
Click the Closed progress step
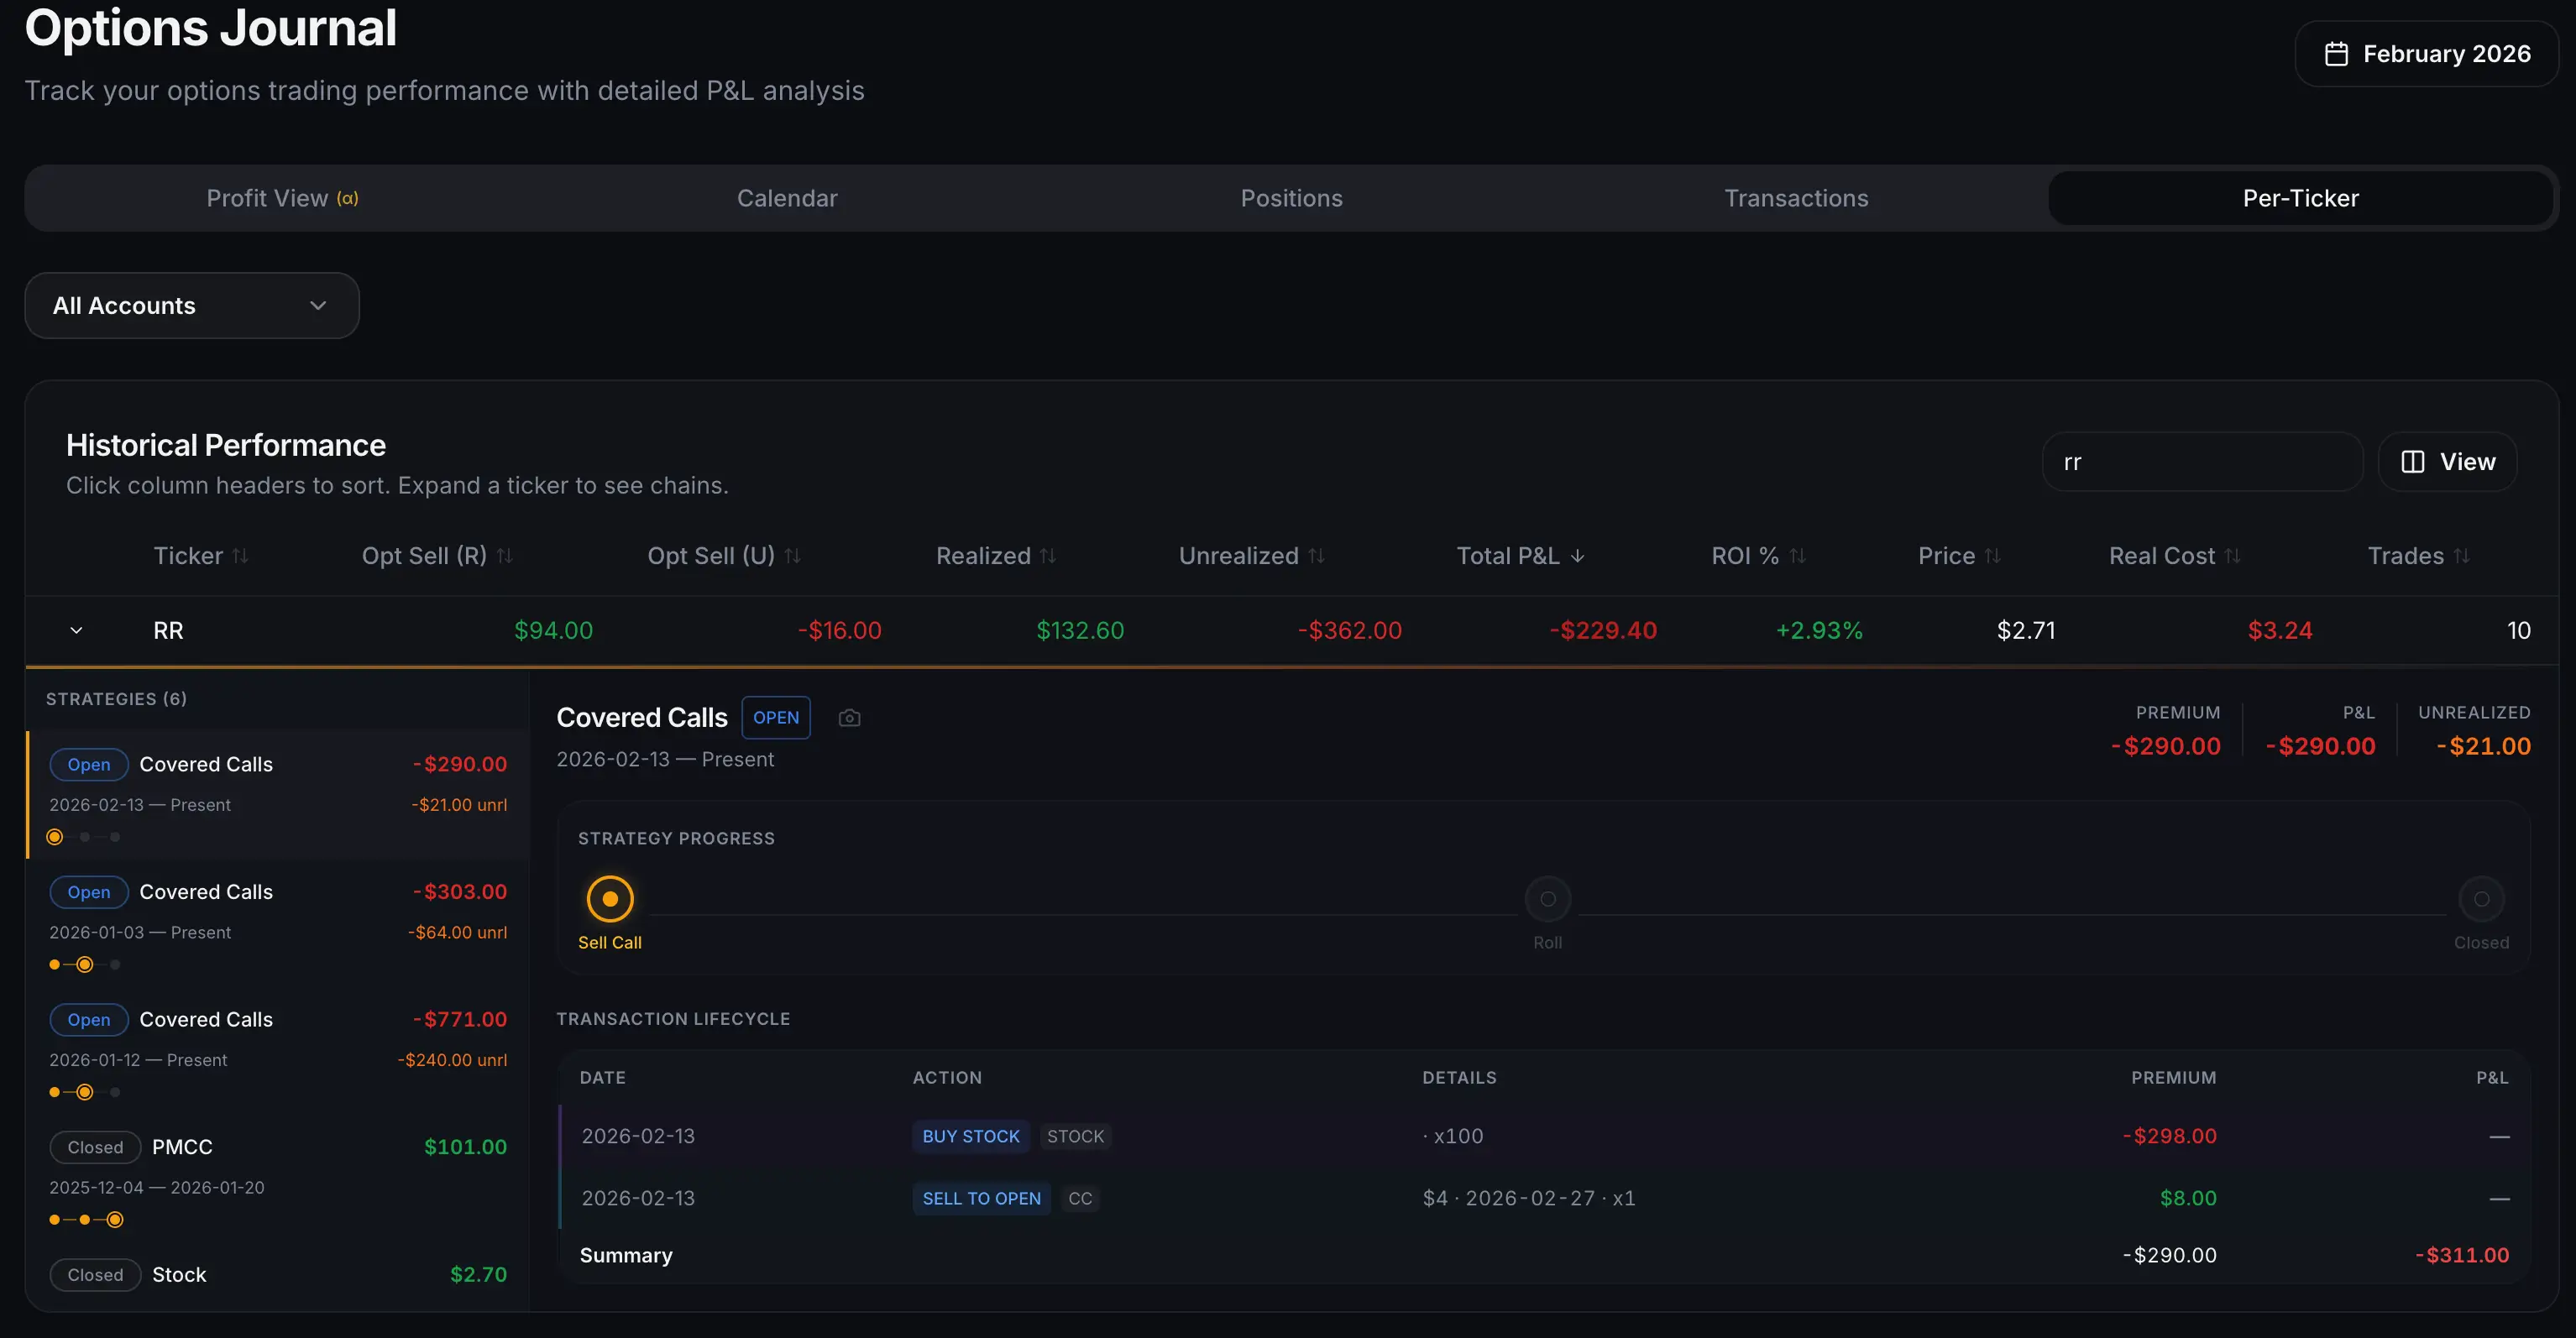tap(2481, 899)
